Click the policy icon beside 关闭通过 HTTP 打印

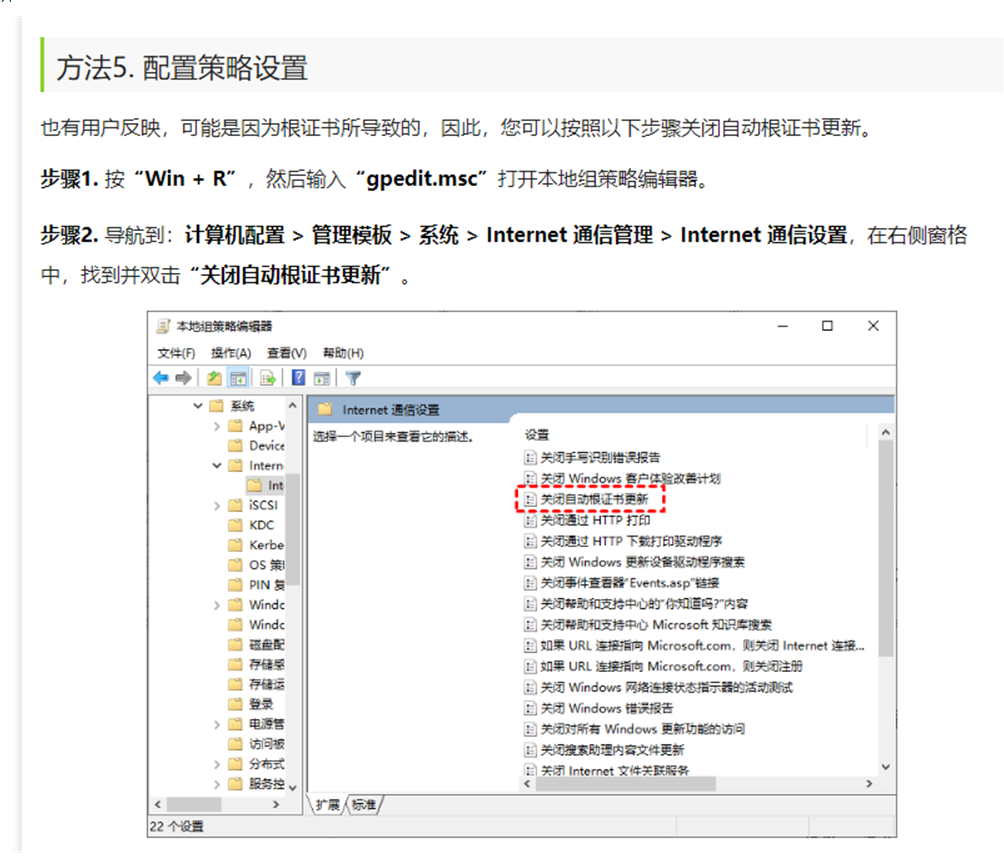(530, 521)
